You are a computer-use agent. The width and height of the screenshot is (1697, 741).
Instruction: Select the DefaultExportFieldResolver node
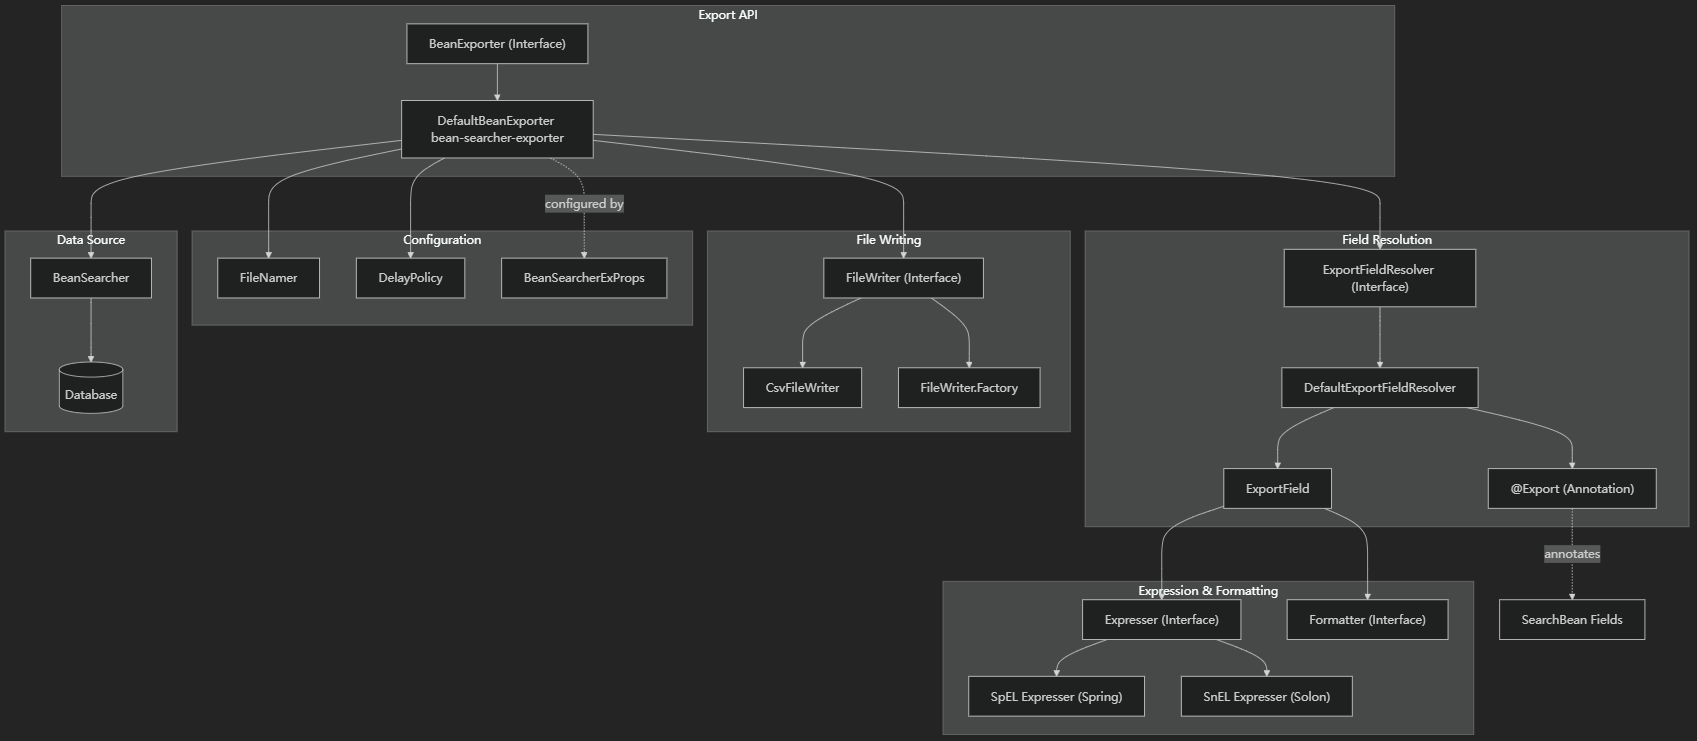pyautogui.click(x=1379, y=388)
